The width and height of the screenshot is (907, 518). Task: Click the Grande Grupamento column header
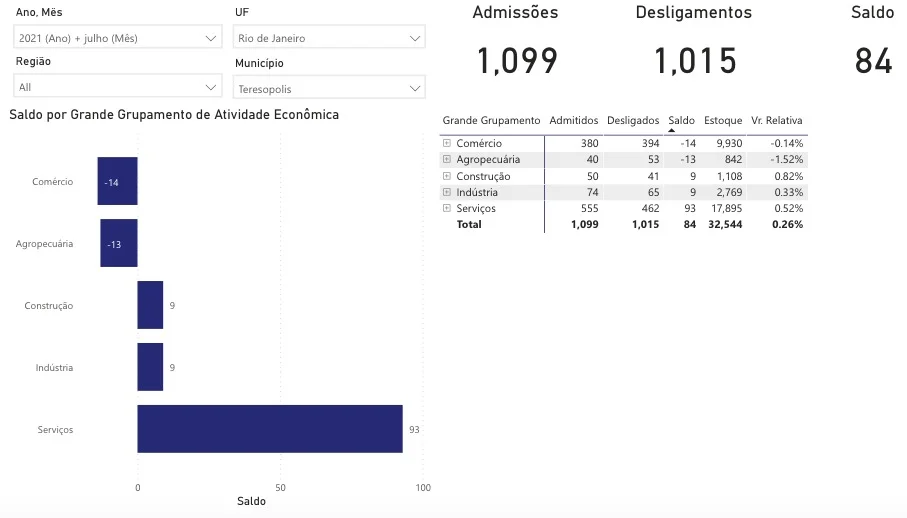click(491, 121)
